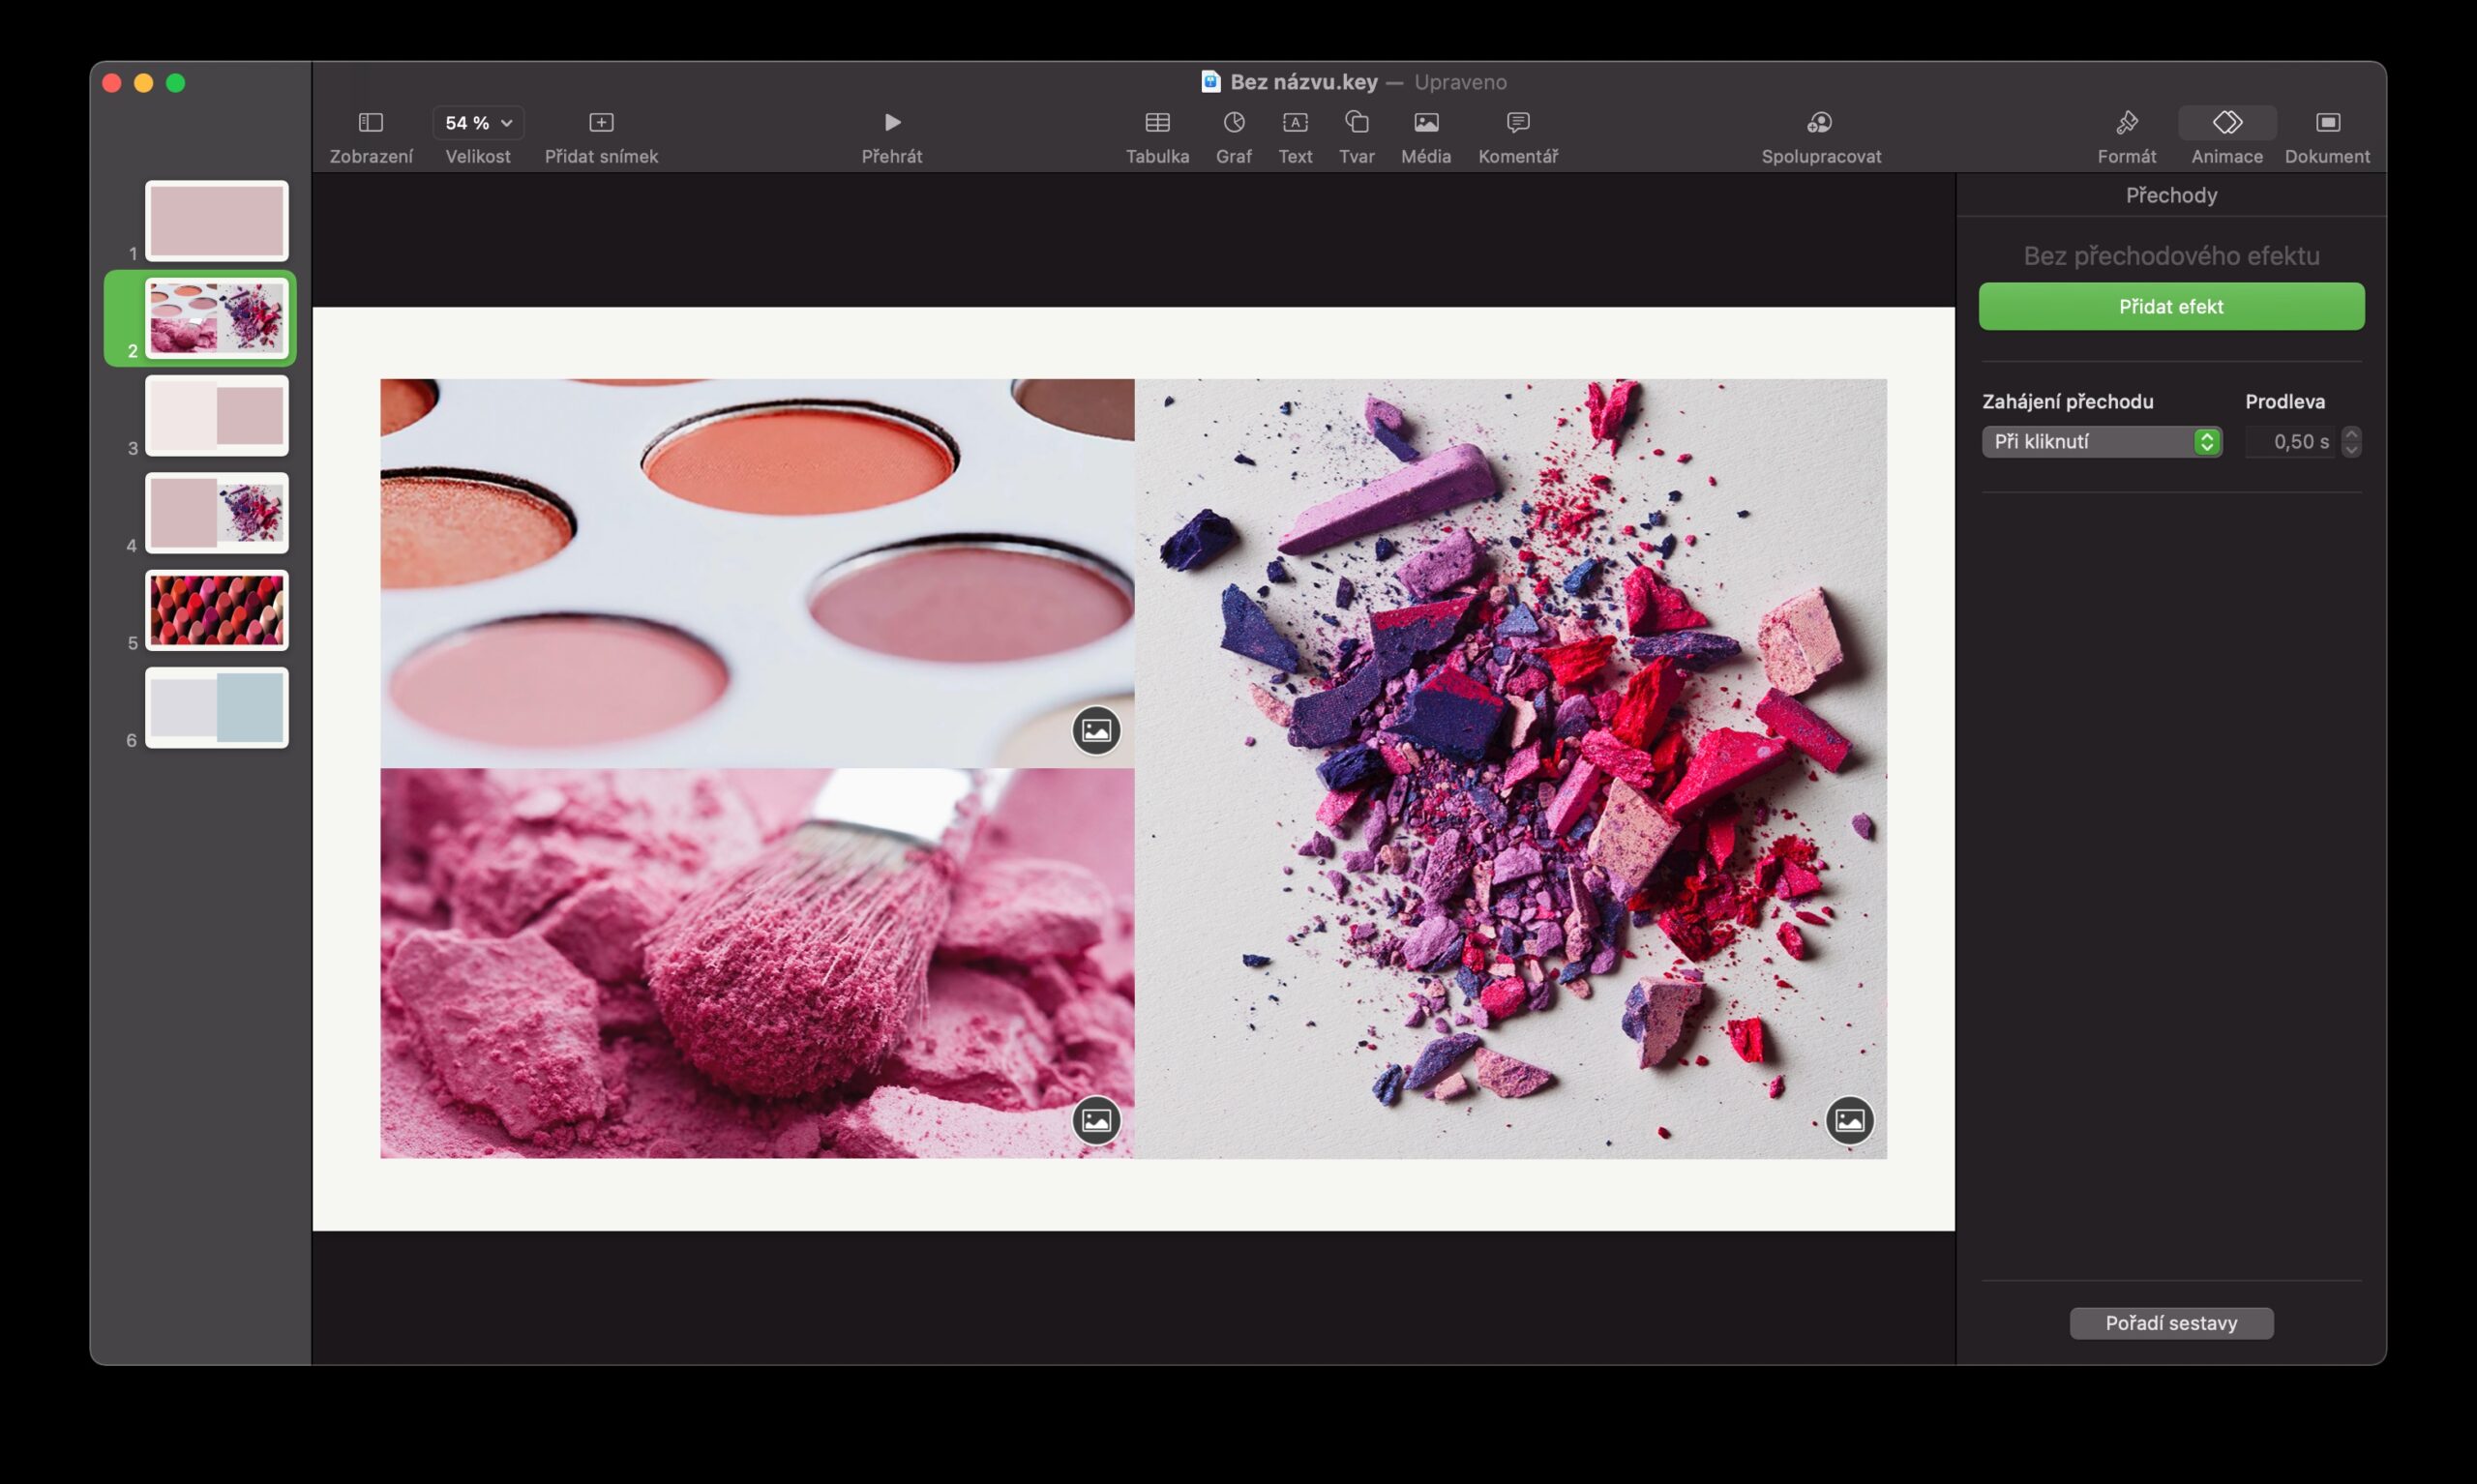
Task: Start the slideshow with Přehrát
Action: [x=892, y=123]
